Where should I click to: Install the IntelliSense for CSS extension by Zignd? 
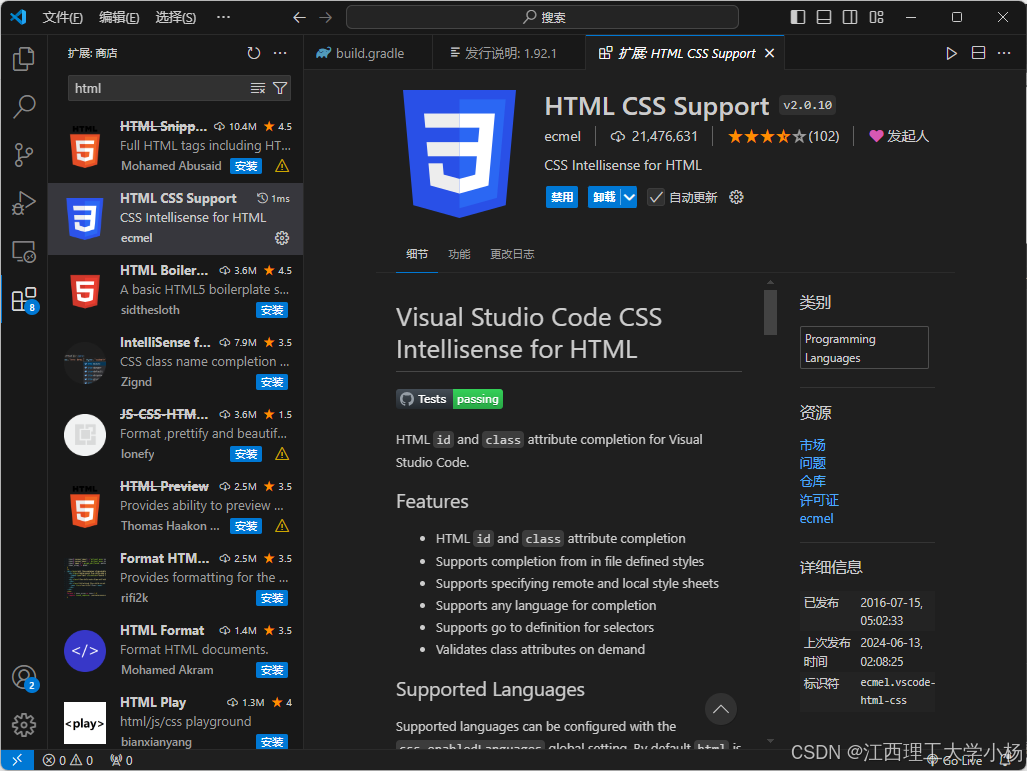272,383
